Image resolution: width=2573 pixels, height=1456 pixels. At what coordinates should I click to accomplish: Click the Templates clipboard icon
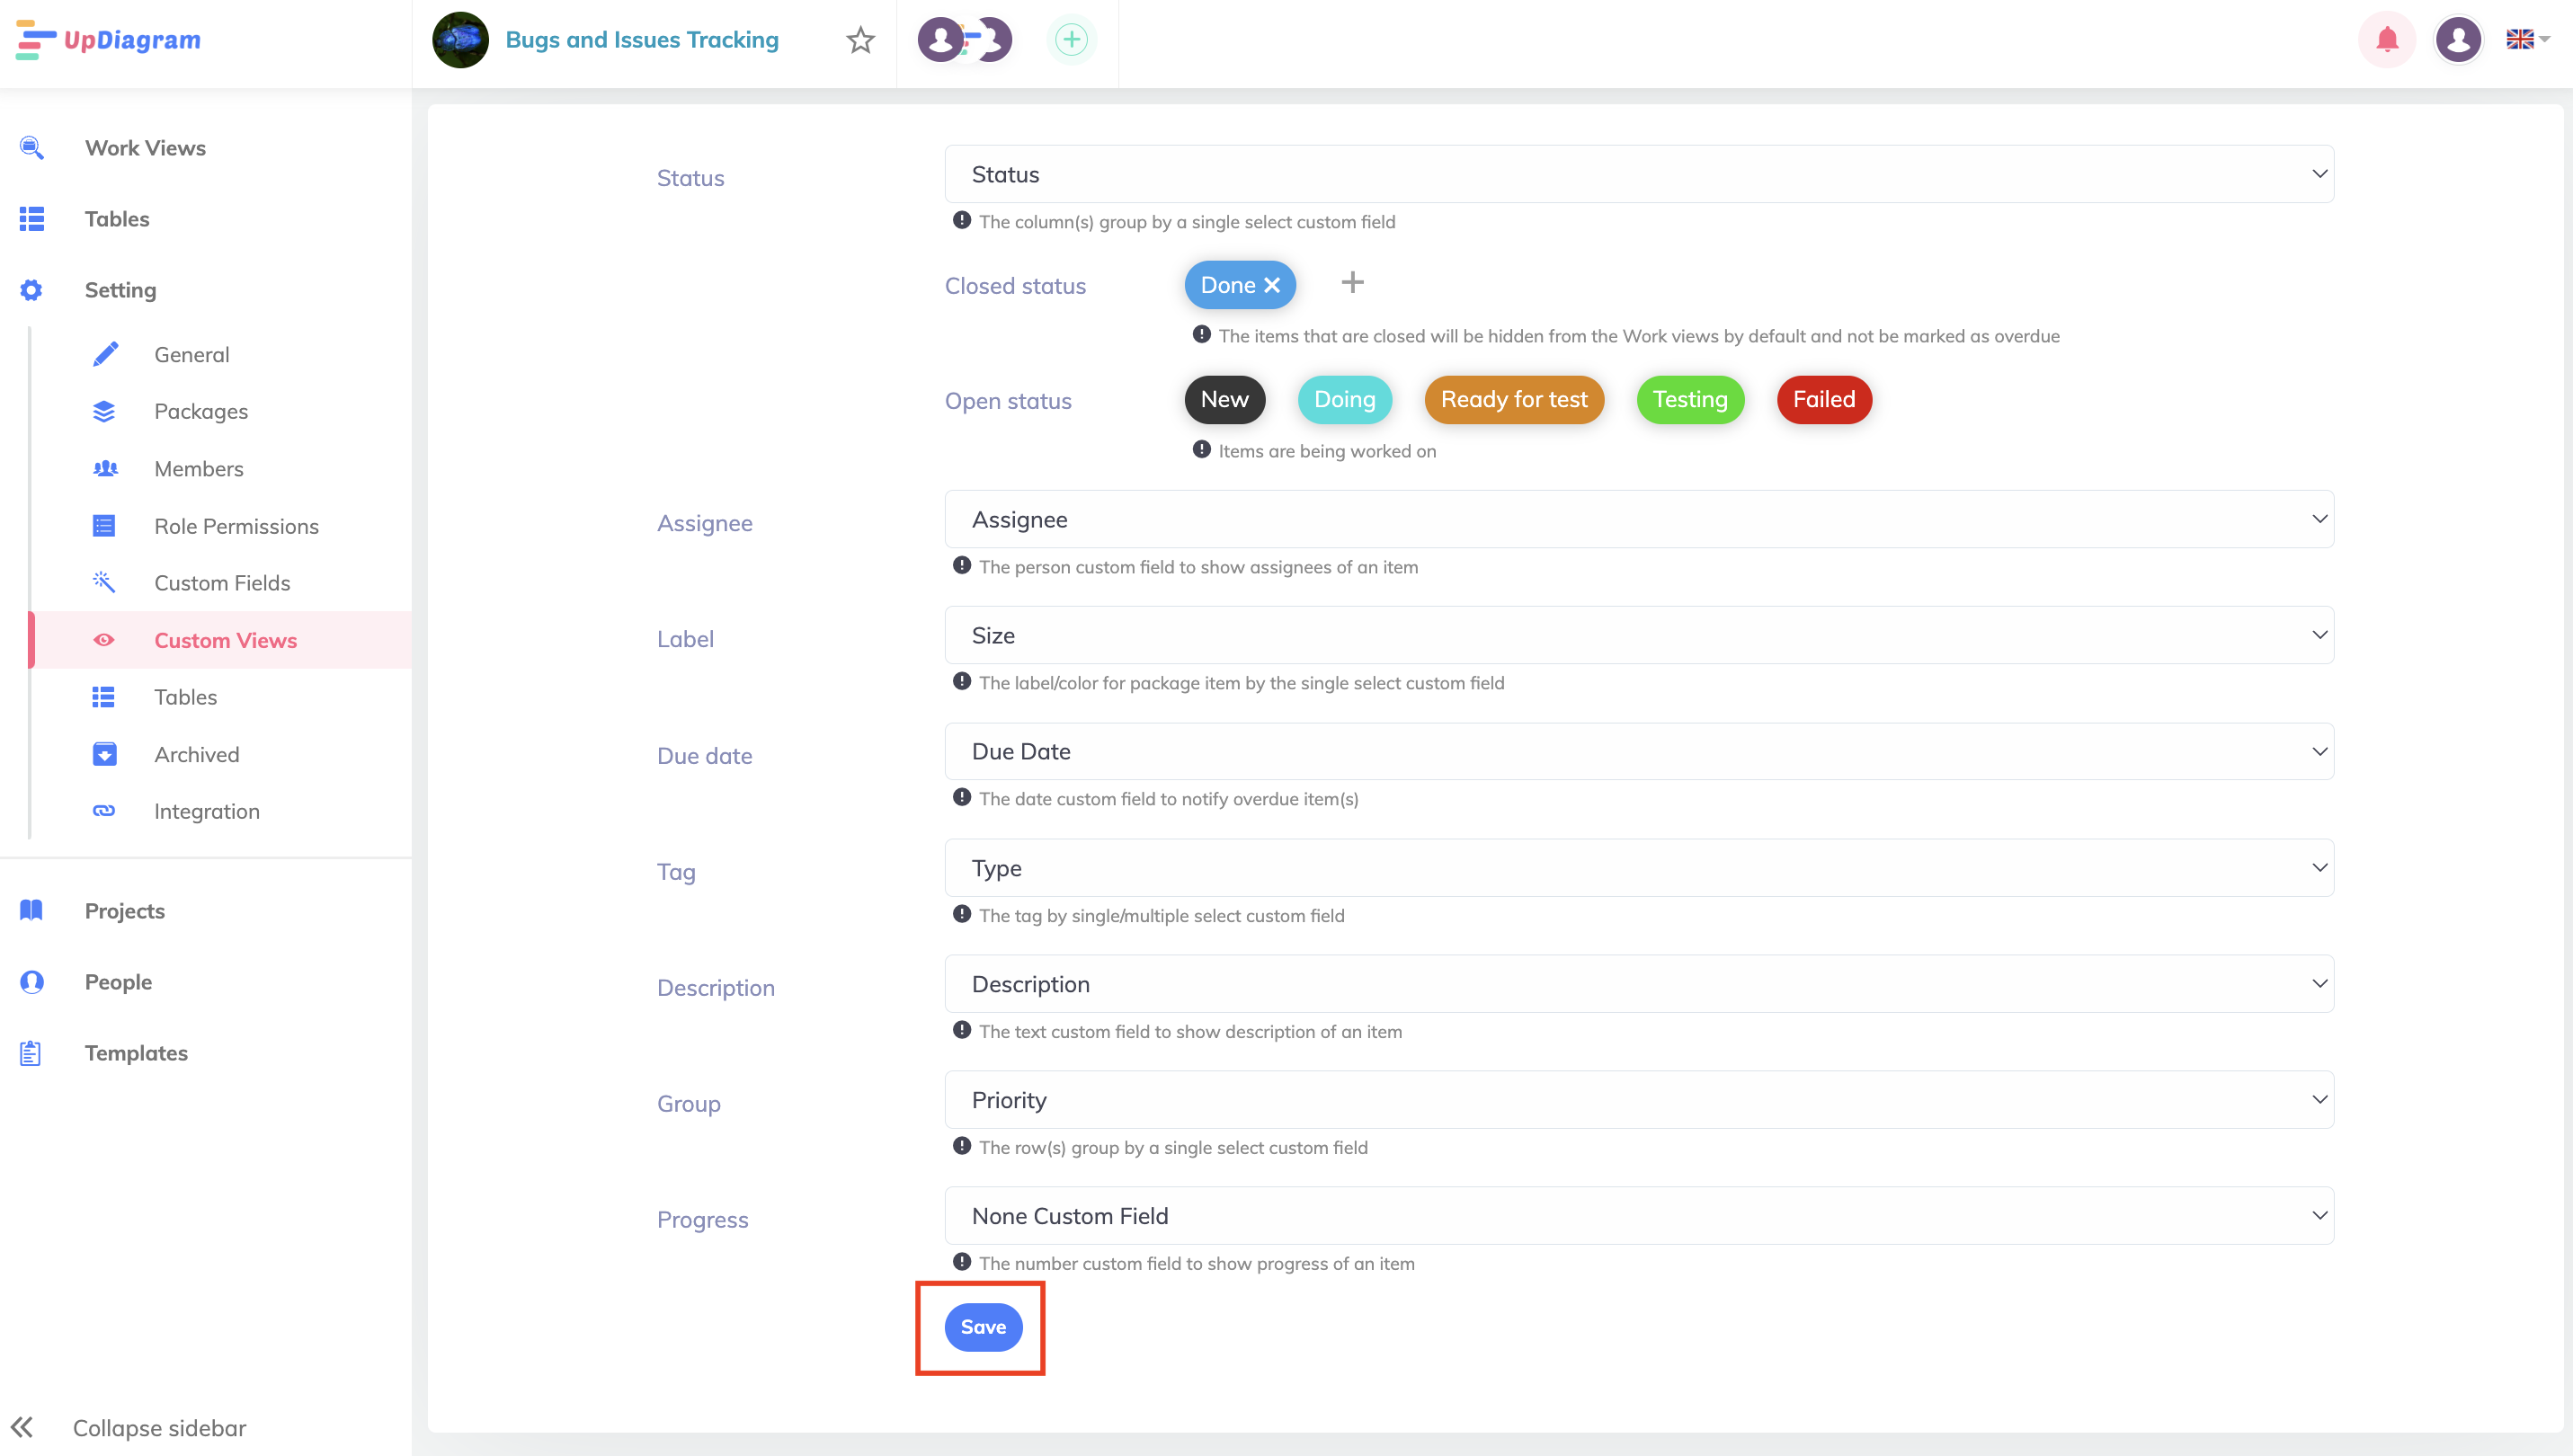point(31,1053)
